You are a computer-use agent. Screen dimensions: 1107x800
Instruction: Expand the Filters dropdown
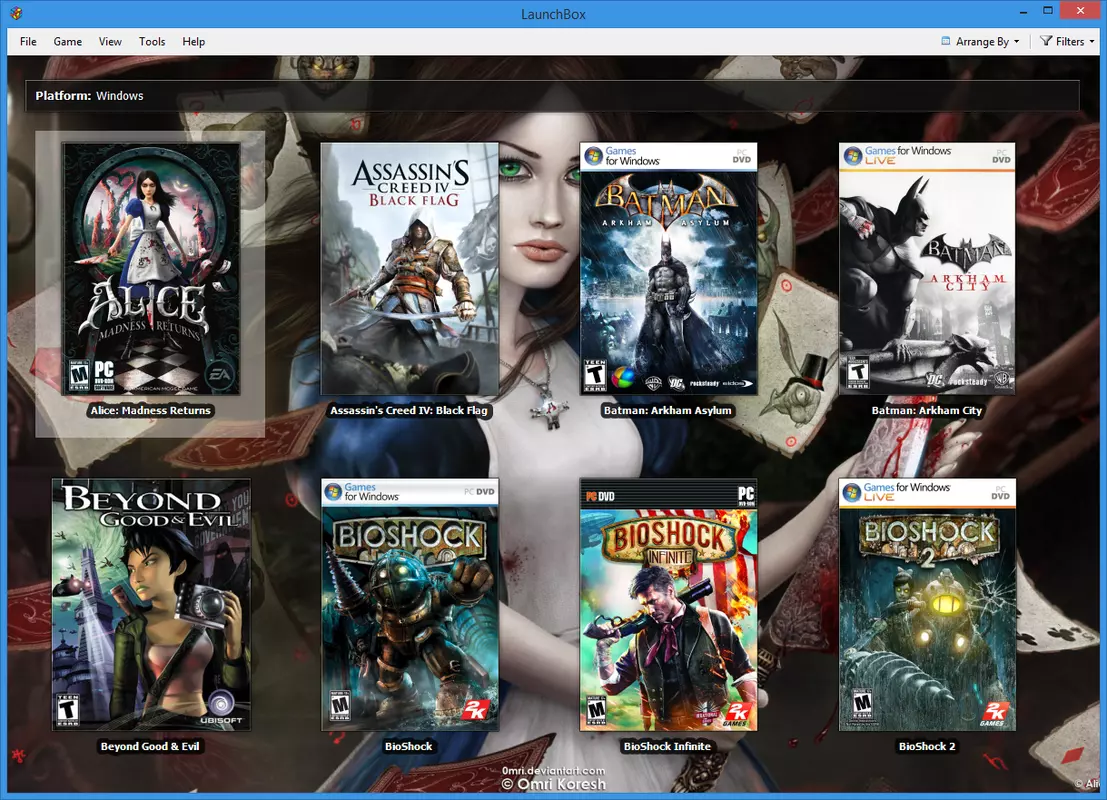click(x=1067, y=42)
